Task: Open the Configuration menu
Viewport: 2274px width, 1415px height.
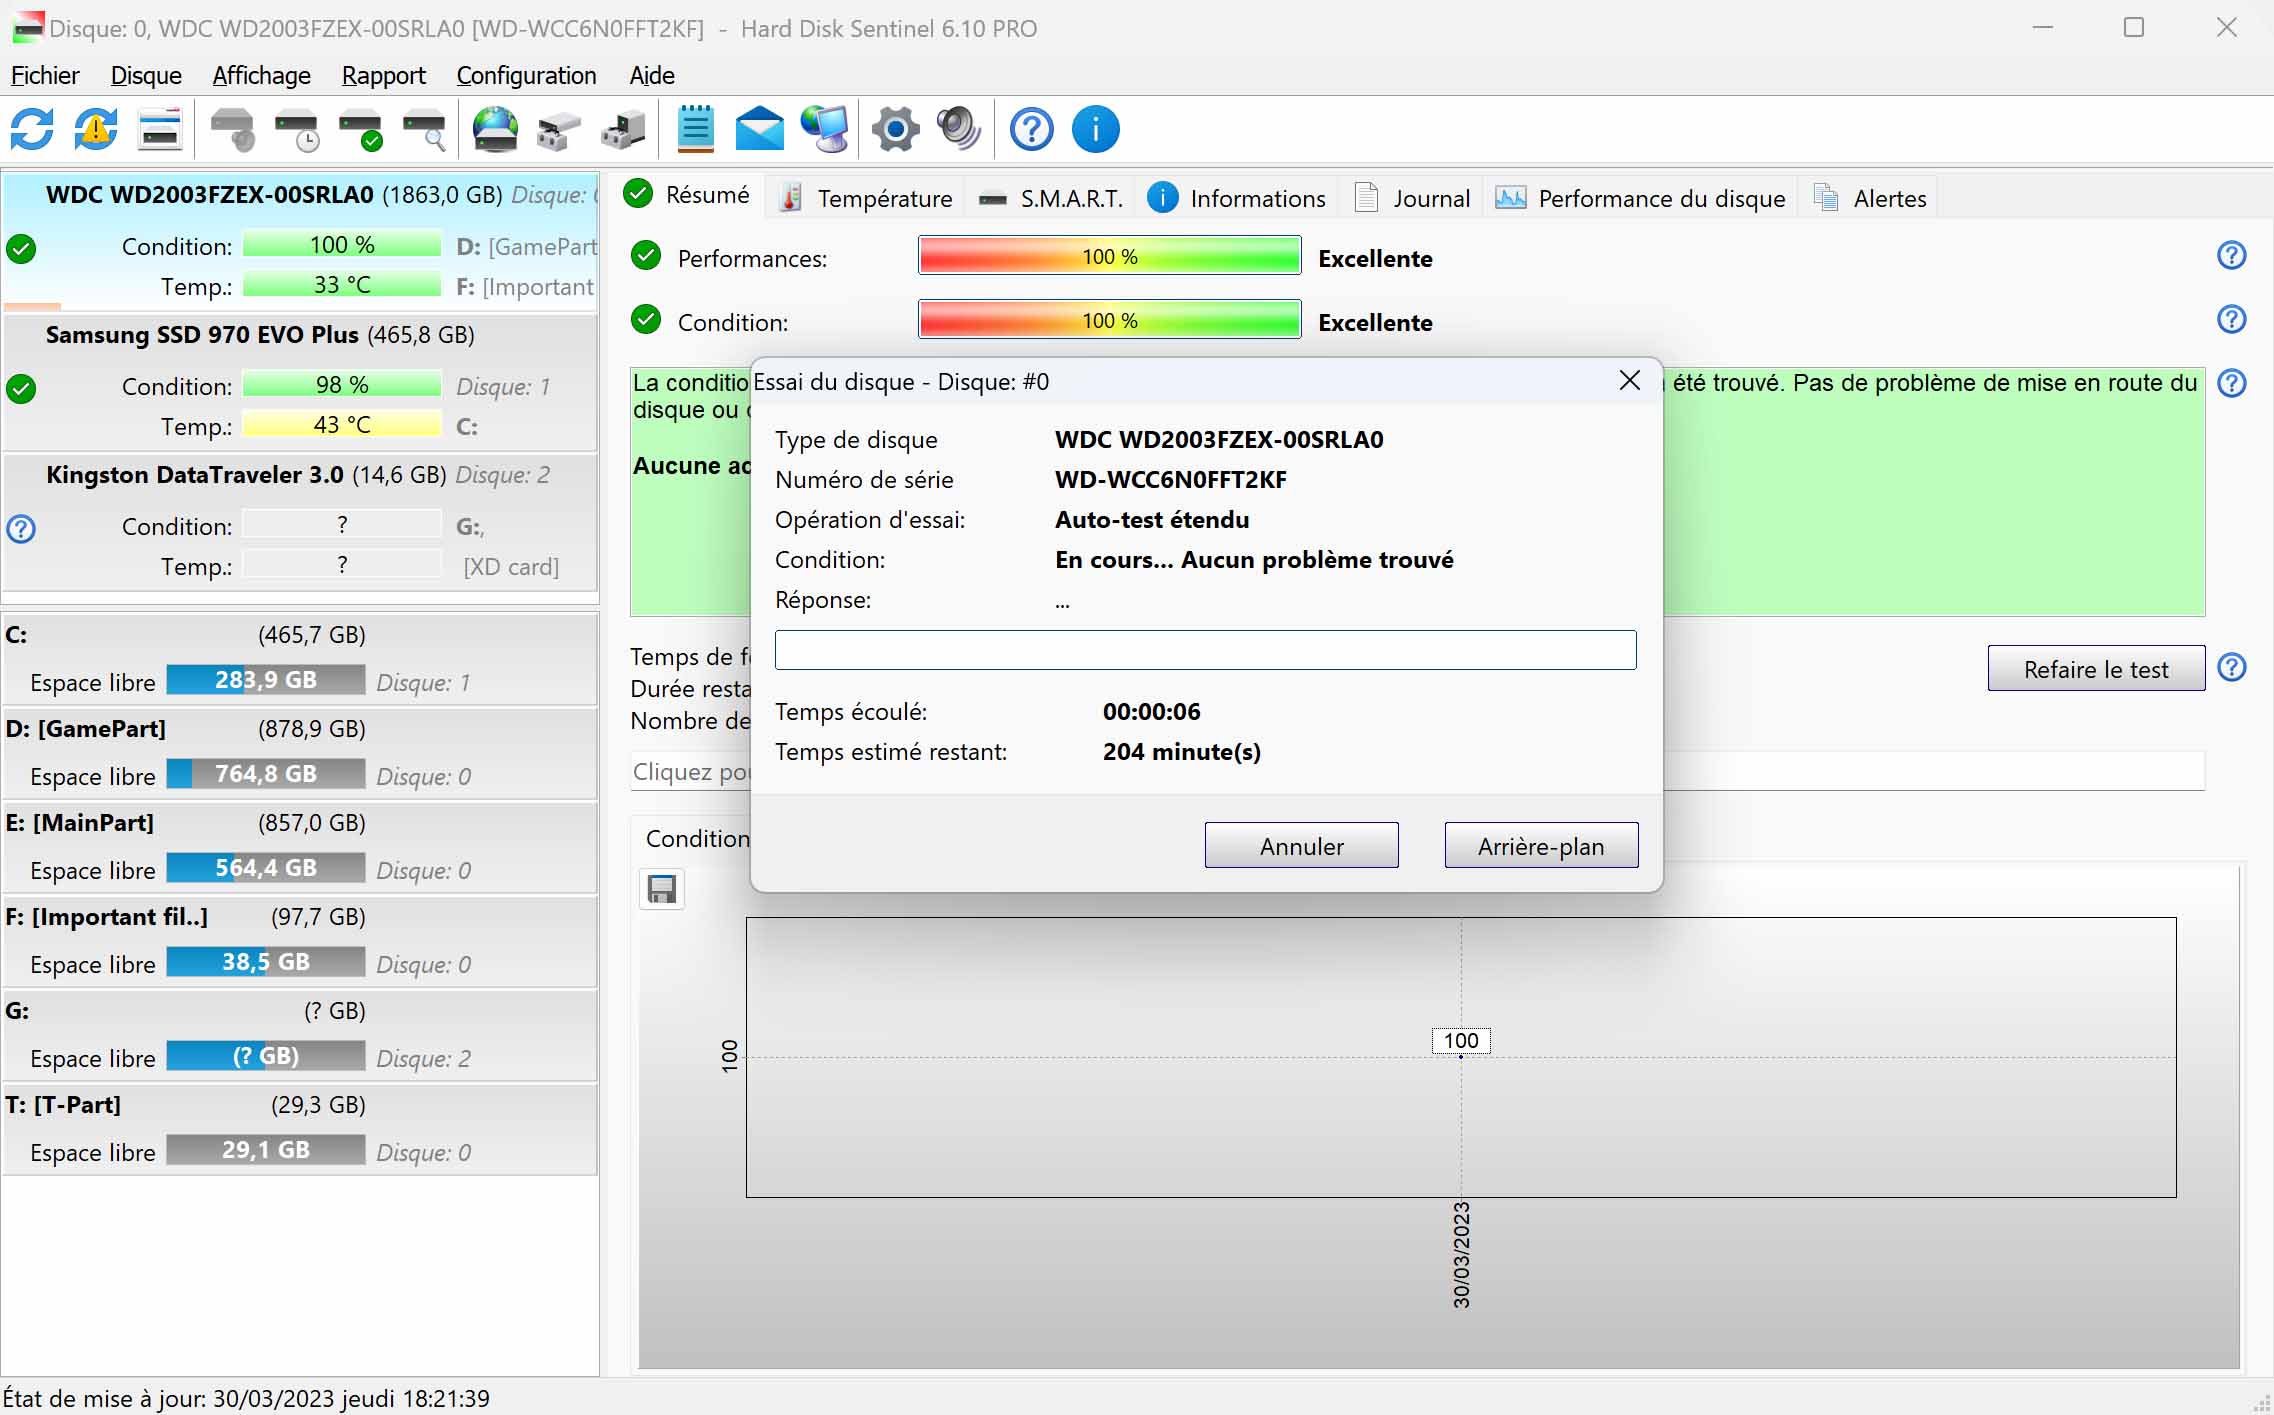Action: pos(526,76)
